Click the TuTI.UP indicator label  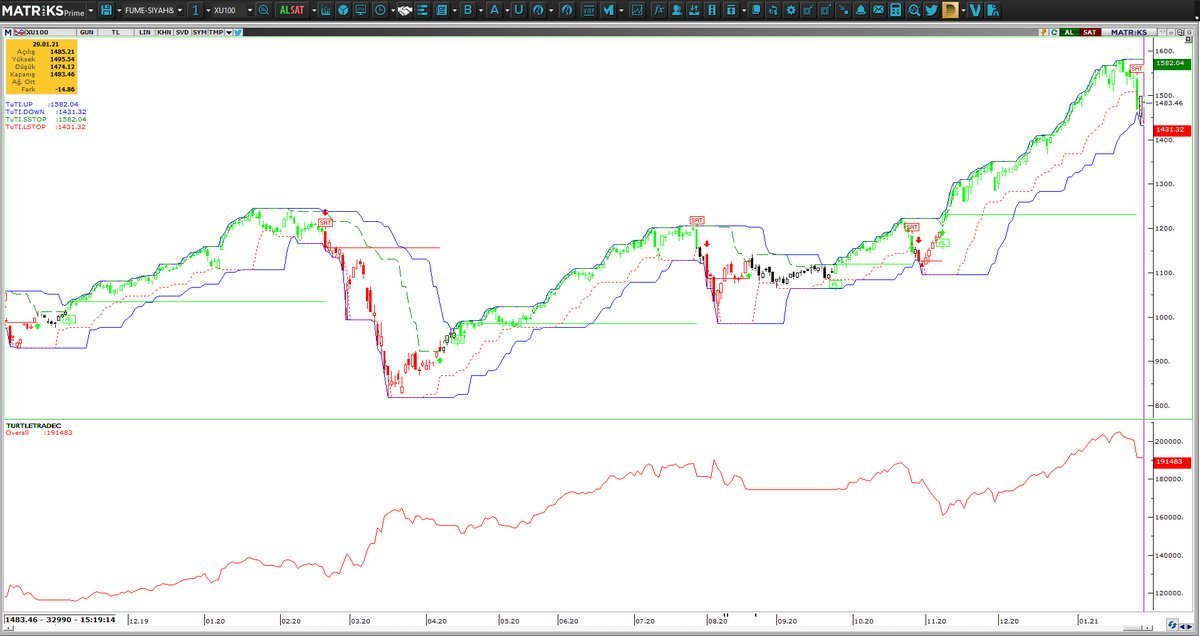[21, 103]
